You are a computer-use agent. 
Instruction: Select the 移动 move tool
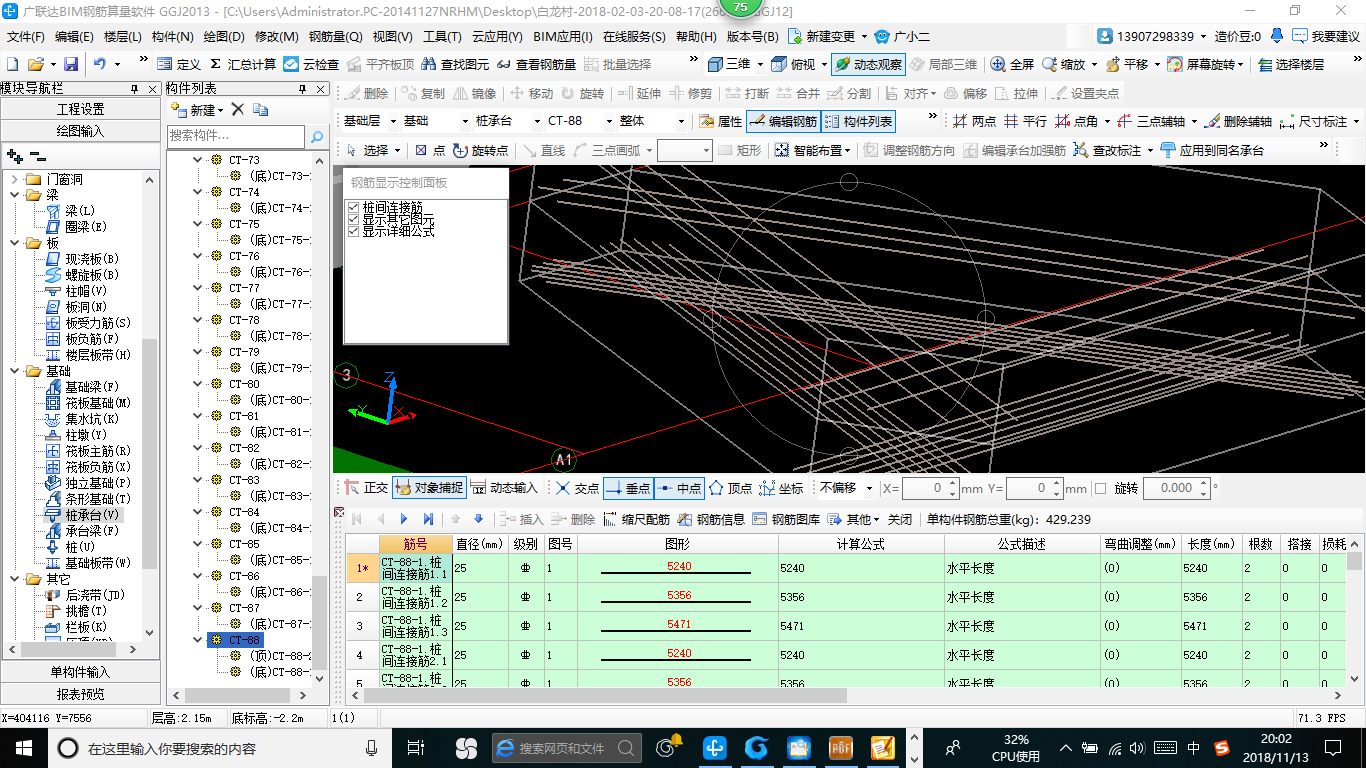[x=531, y=93]
